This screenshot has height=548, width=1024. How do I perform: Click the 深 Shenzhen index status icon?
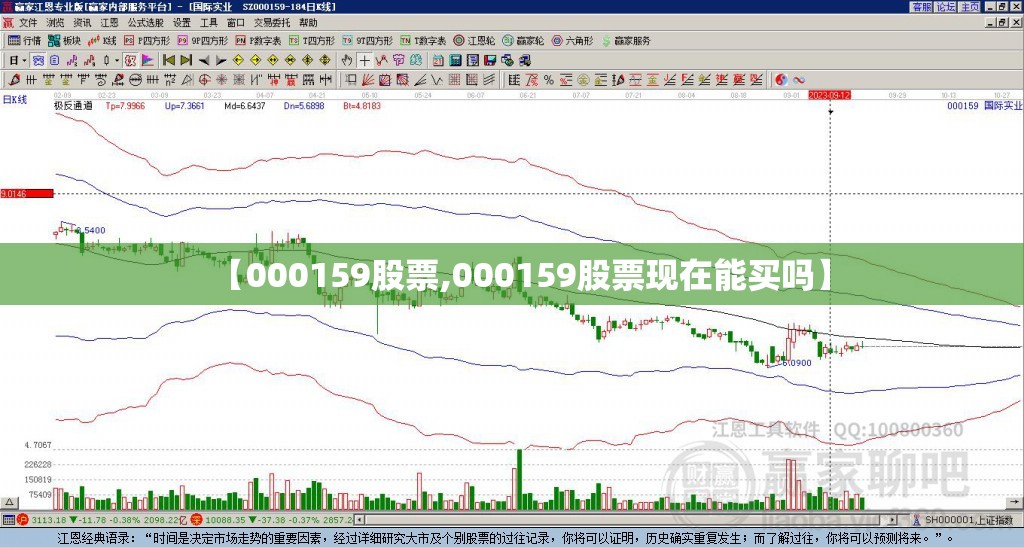pyautogui.click(x=196, y=520)
